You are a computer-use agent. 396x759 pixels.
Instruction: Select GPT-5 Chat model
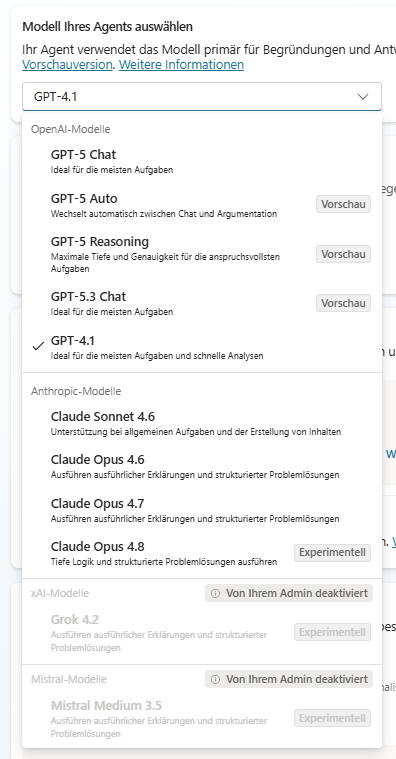[202, 161]
